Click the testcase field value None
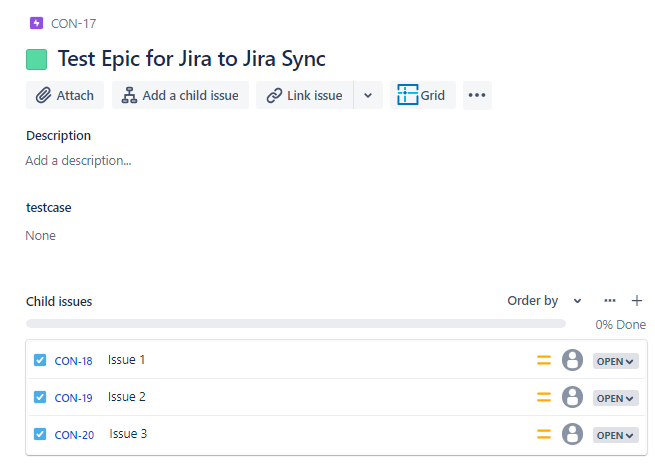Viewport: 655px width, 464px height. (41, 236)
